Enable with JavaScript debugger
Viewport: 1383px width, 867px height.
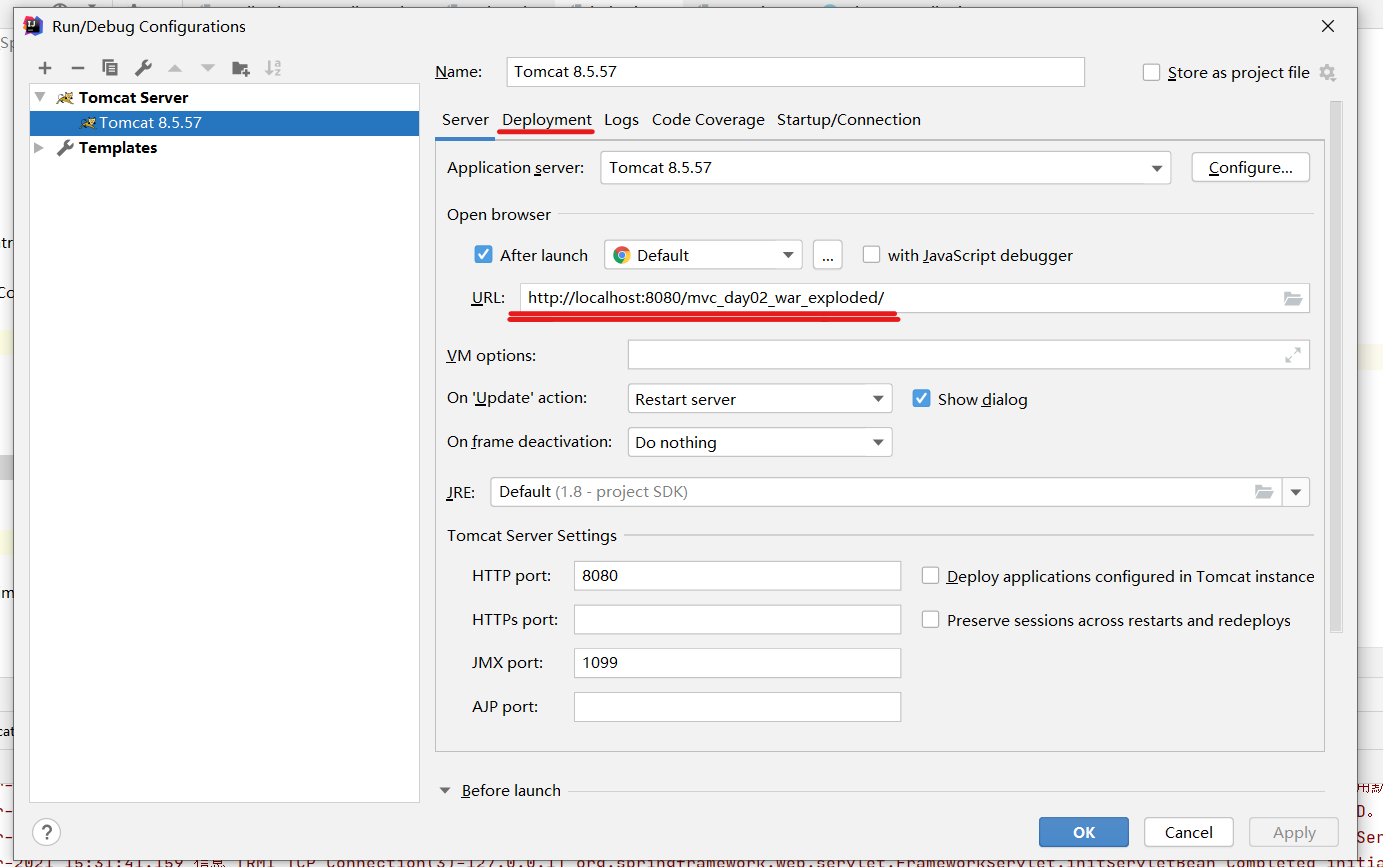871,255
